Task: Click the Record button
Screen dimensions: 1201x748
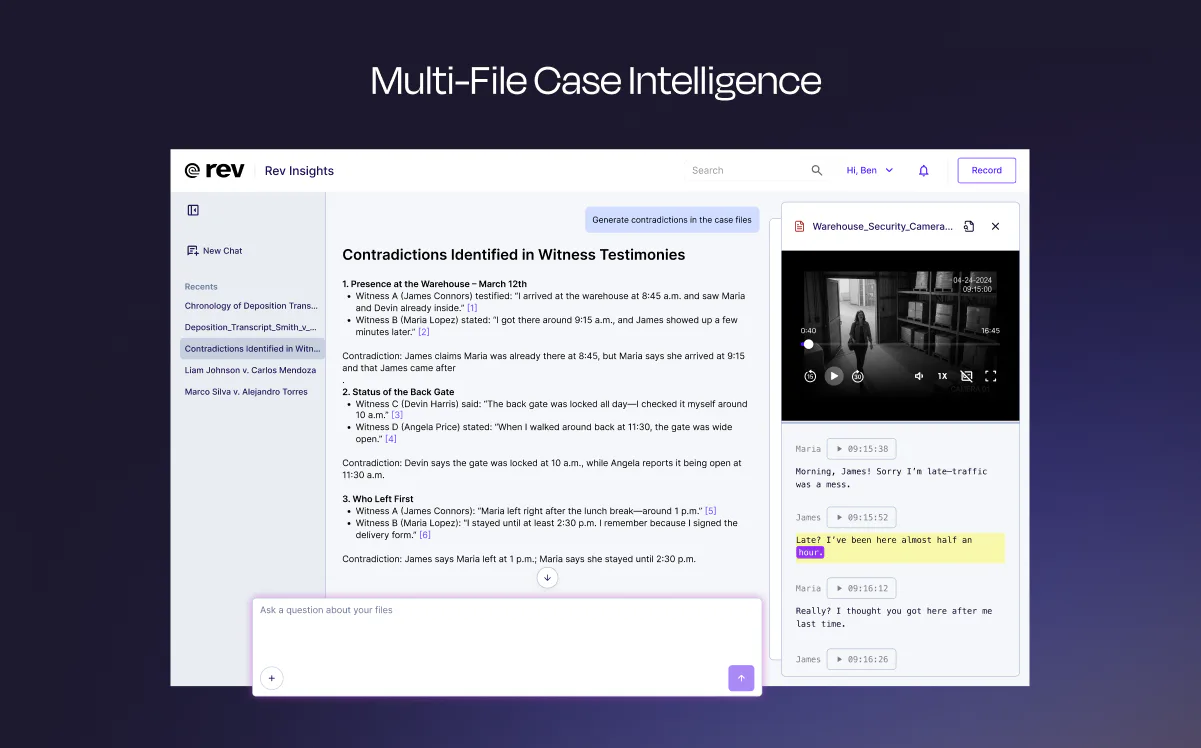Action: pos(986,170)
